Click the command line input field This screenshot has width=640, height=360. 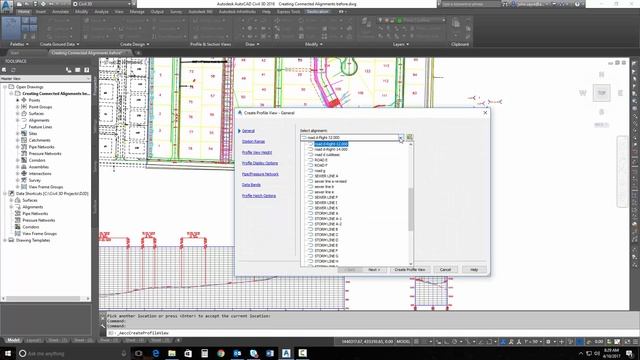click(367, 333)
